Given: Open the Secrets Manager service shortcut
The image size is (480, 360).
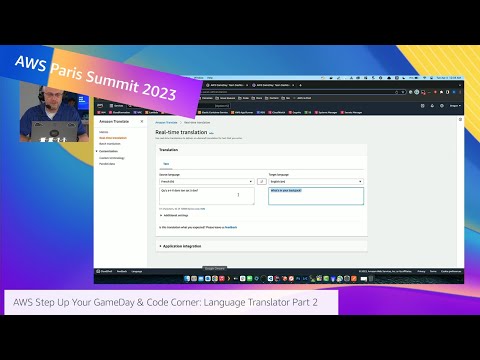Looking at the screenshot, I should pyautogui.click(x=351, y=112).
